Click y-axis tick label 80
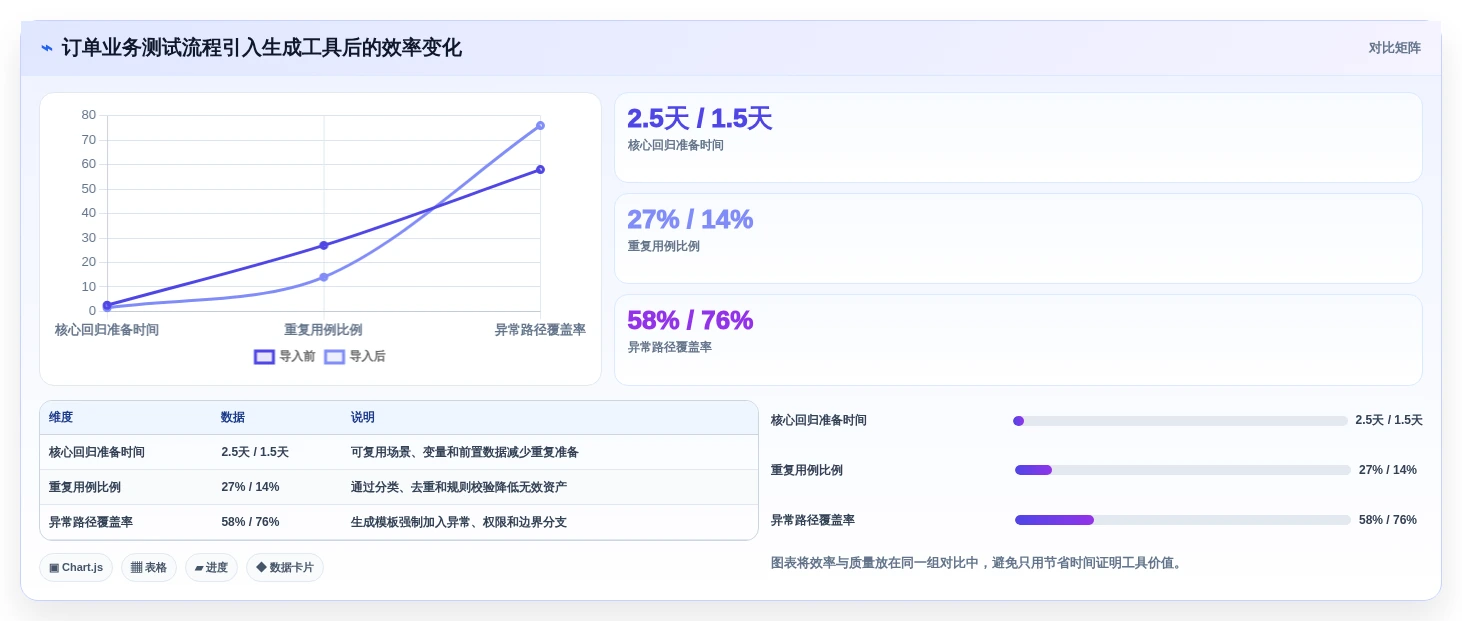The height and width of the screenshot is (621, 1462). coord(89,115)
